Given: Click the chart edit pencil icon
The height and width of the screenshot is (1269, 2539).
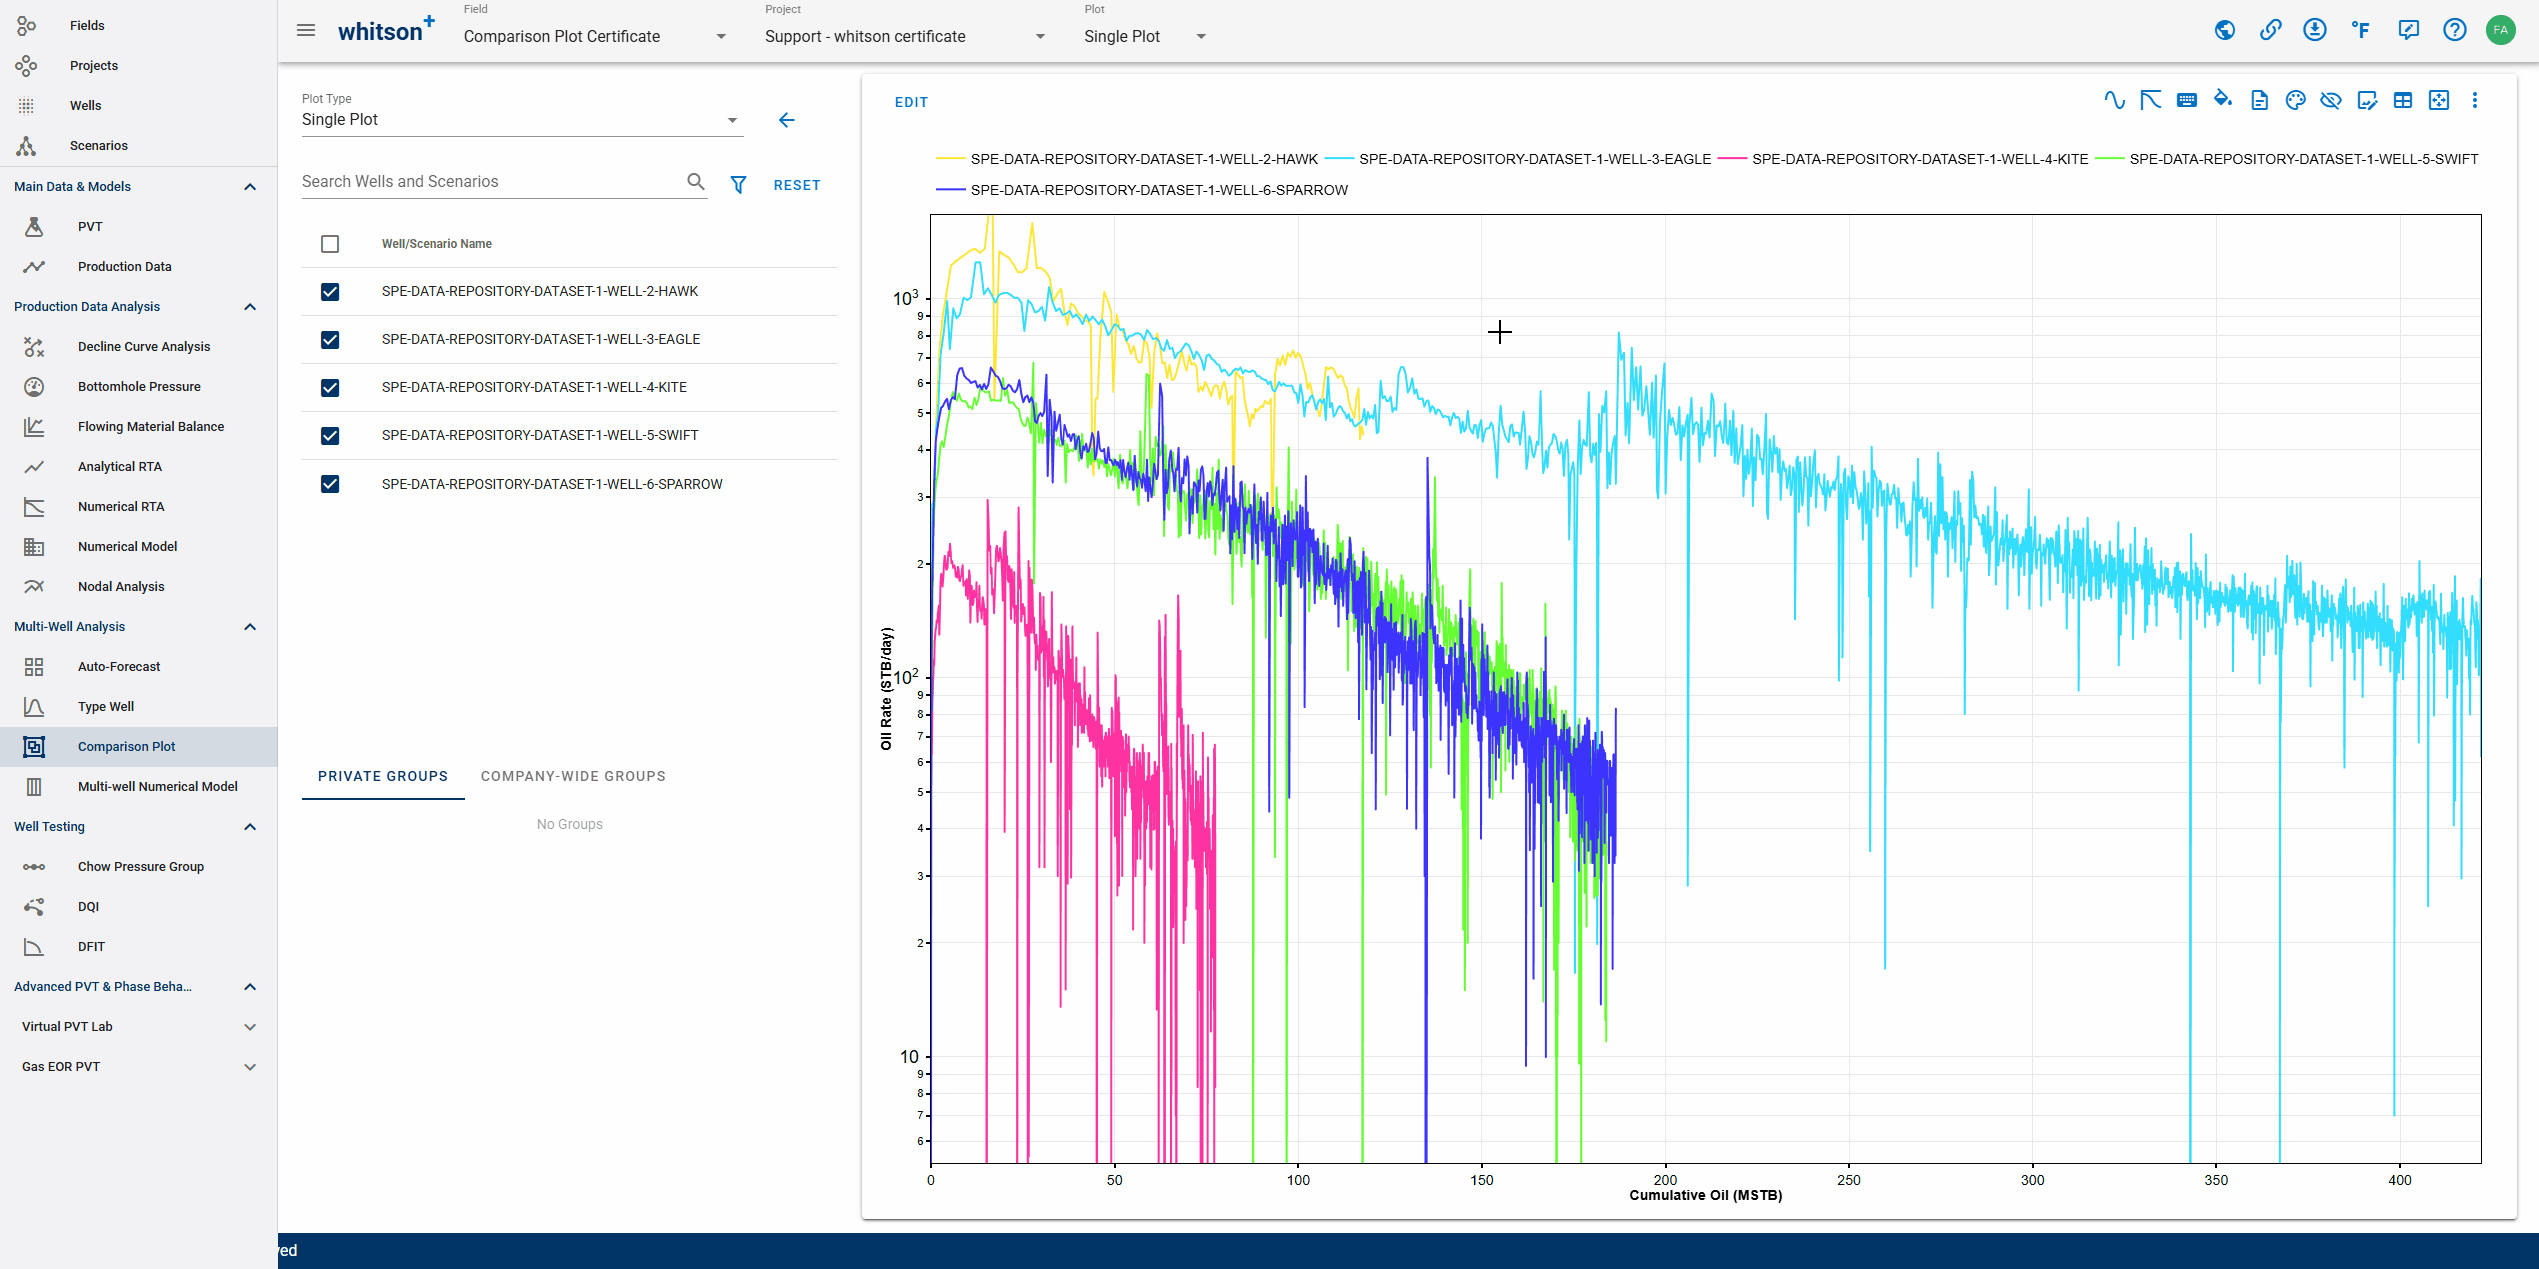Looking at the screenshot, I should click(2367, 100).
